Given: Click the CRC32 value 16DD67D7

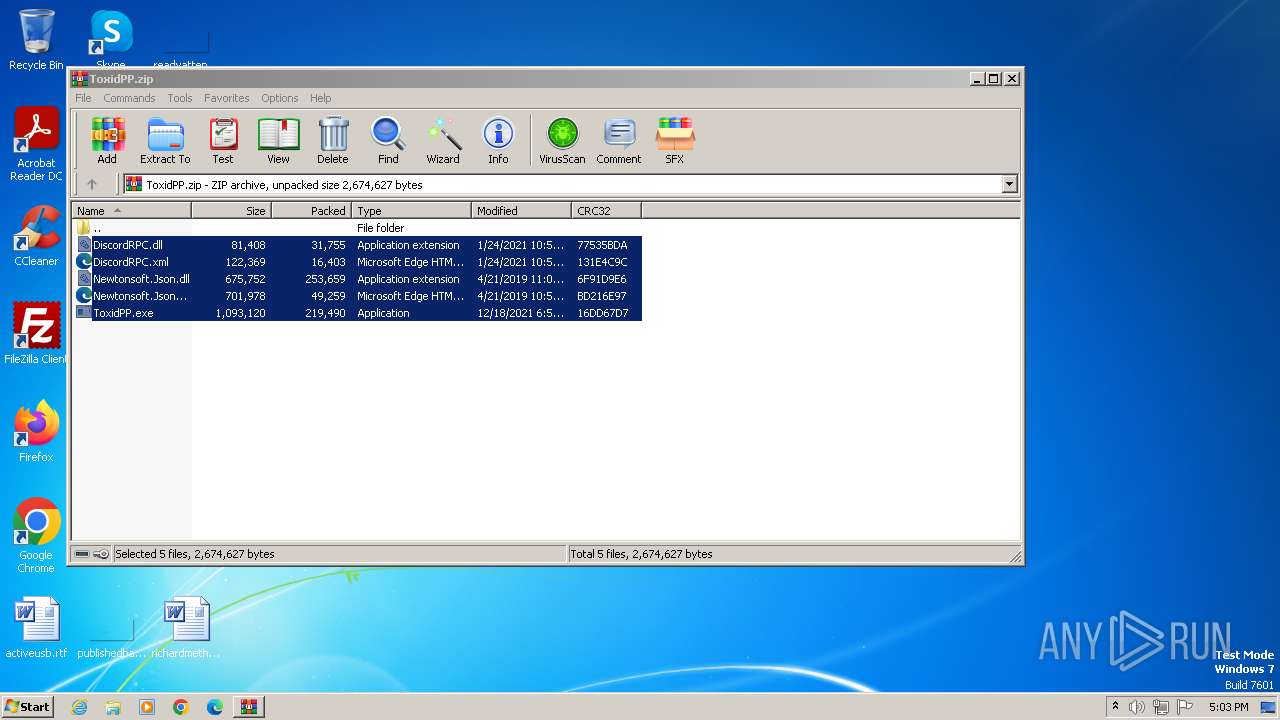Looking at the screenshot, I should tap(602, 313).
